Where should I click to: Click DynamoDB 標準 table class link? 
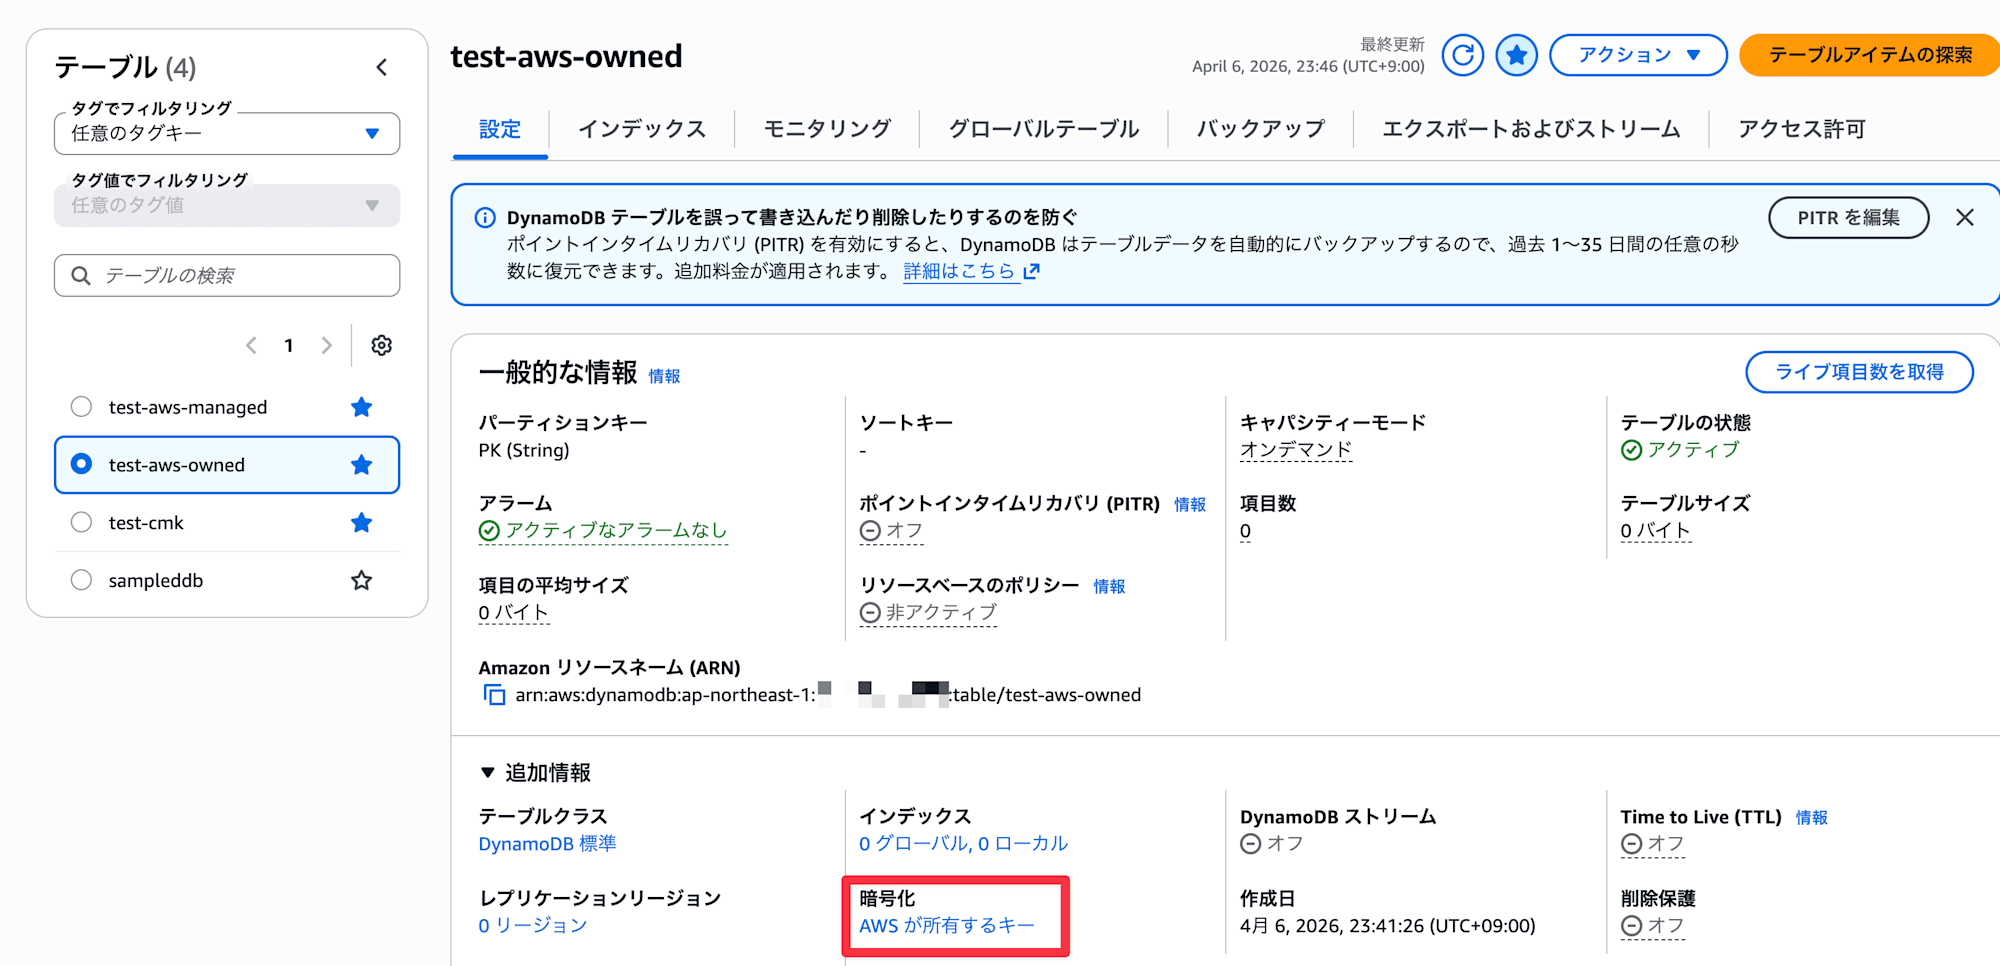(x=547, y=844)
